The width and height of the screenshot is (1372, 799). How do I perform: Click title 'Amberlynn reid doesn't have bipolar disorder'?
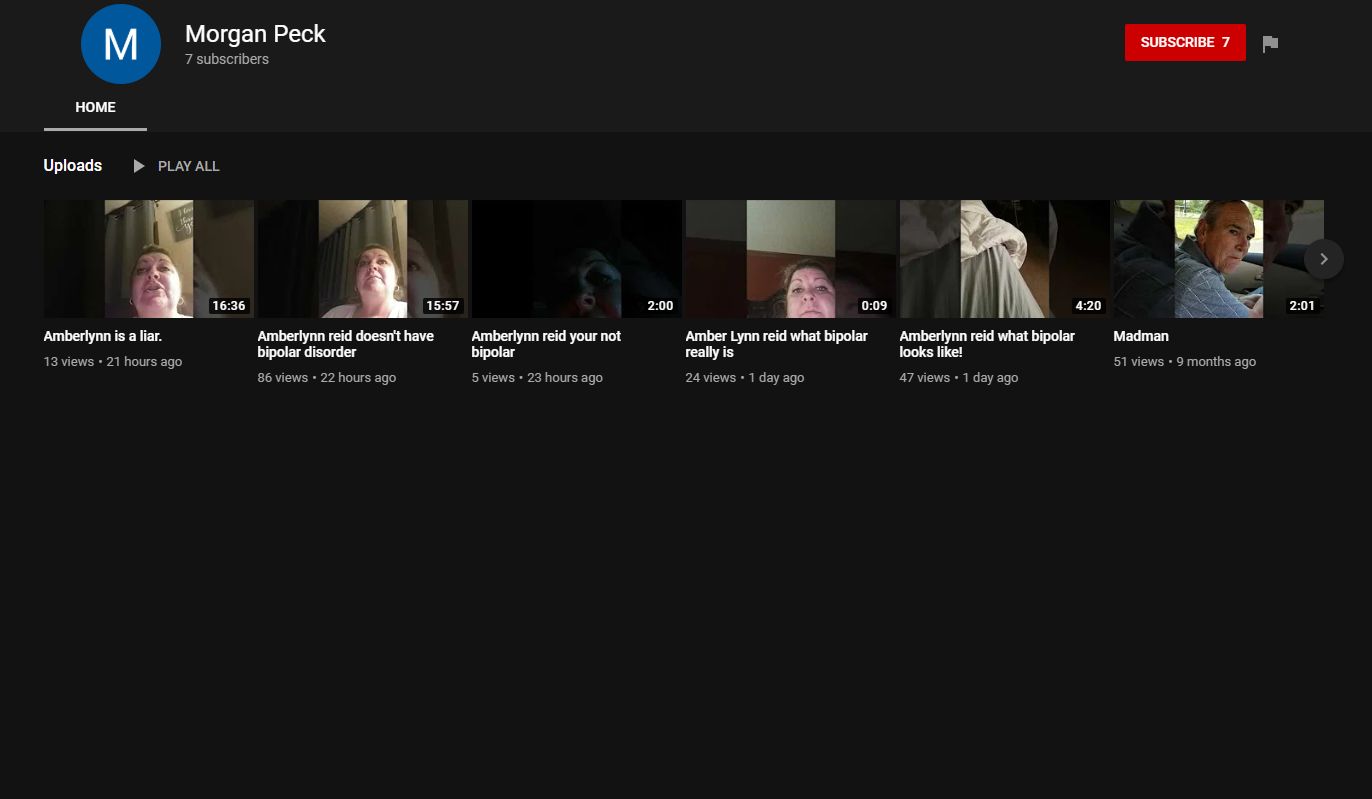click(x=346, y=344)
